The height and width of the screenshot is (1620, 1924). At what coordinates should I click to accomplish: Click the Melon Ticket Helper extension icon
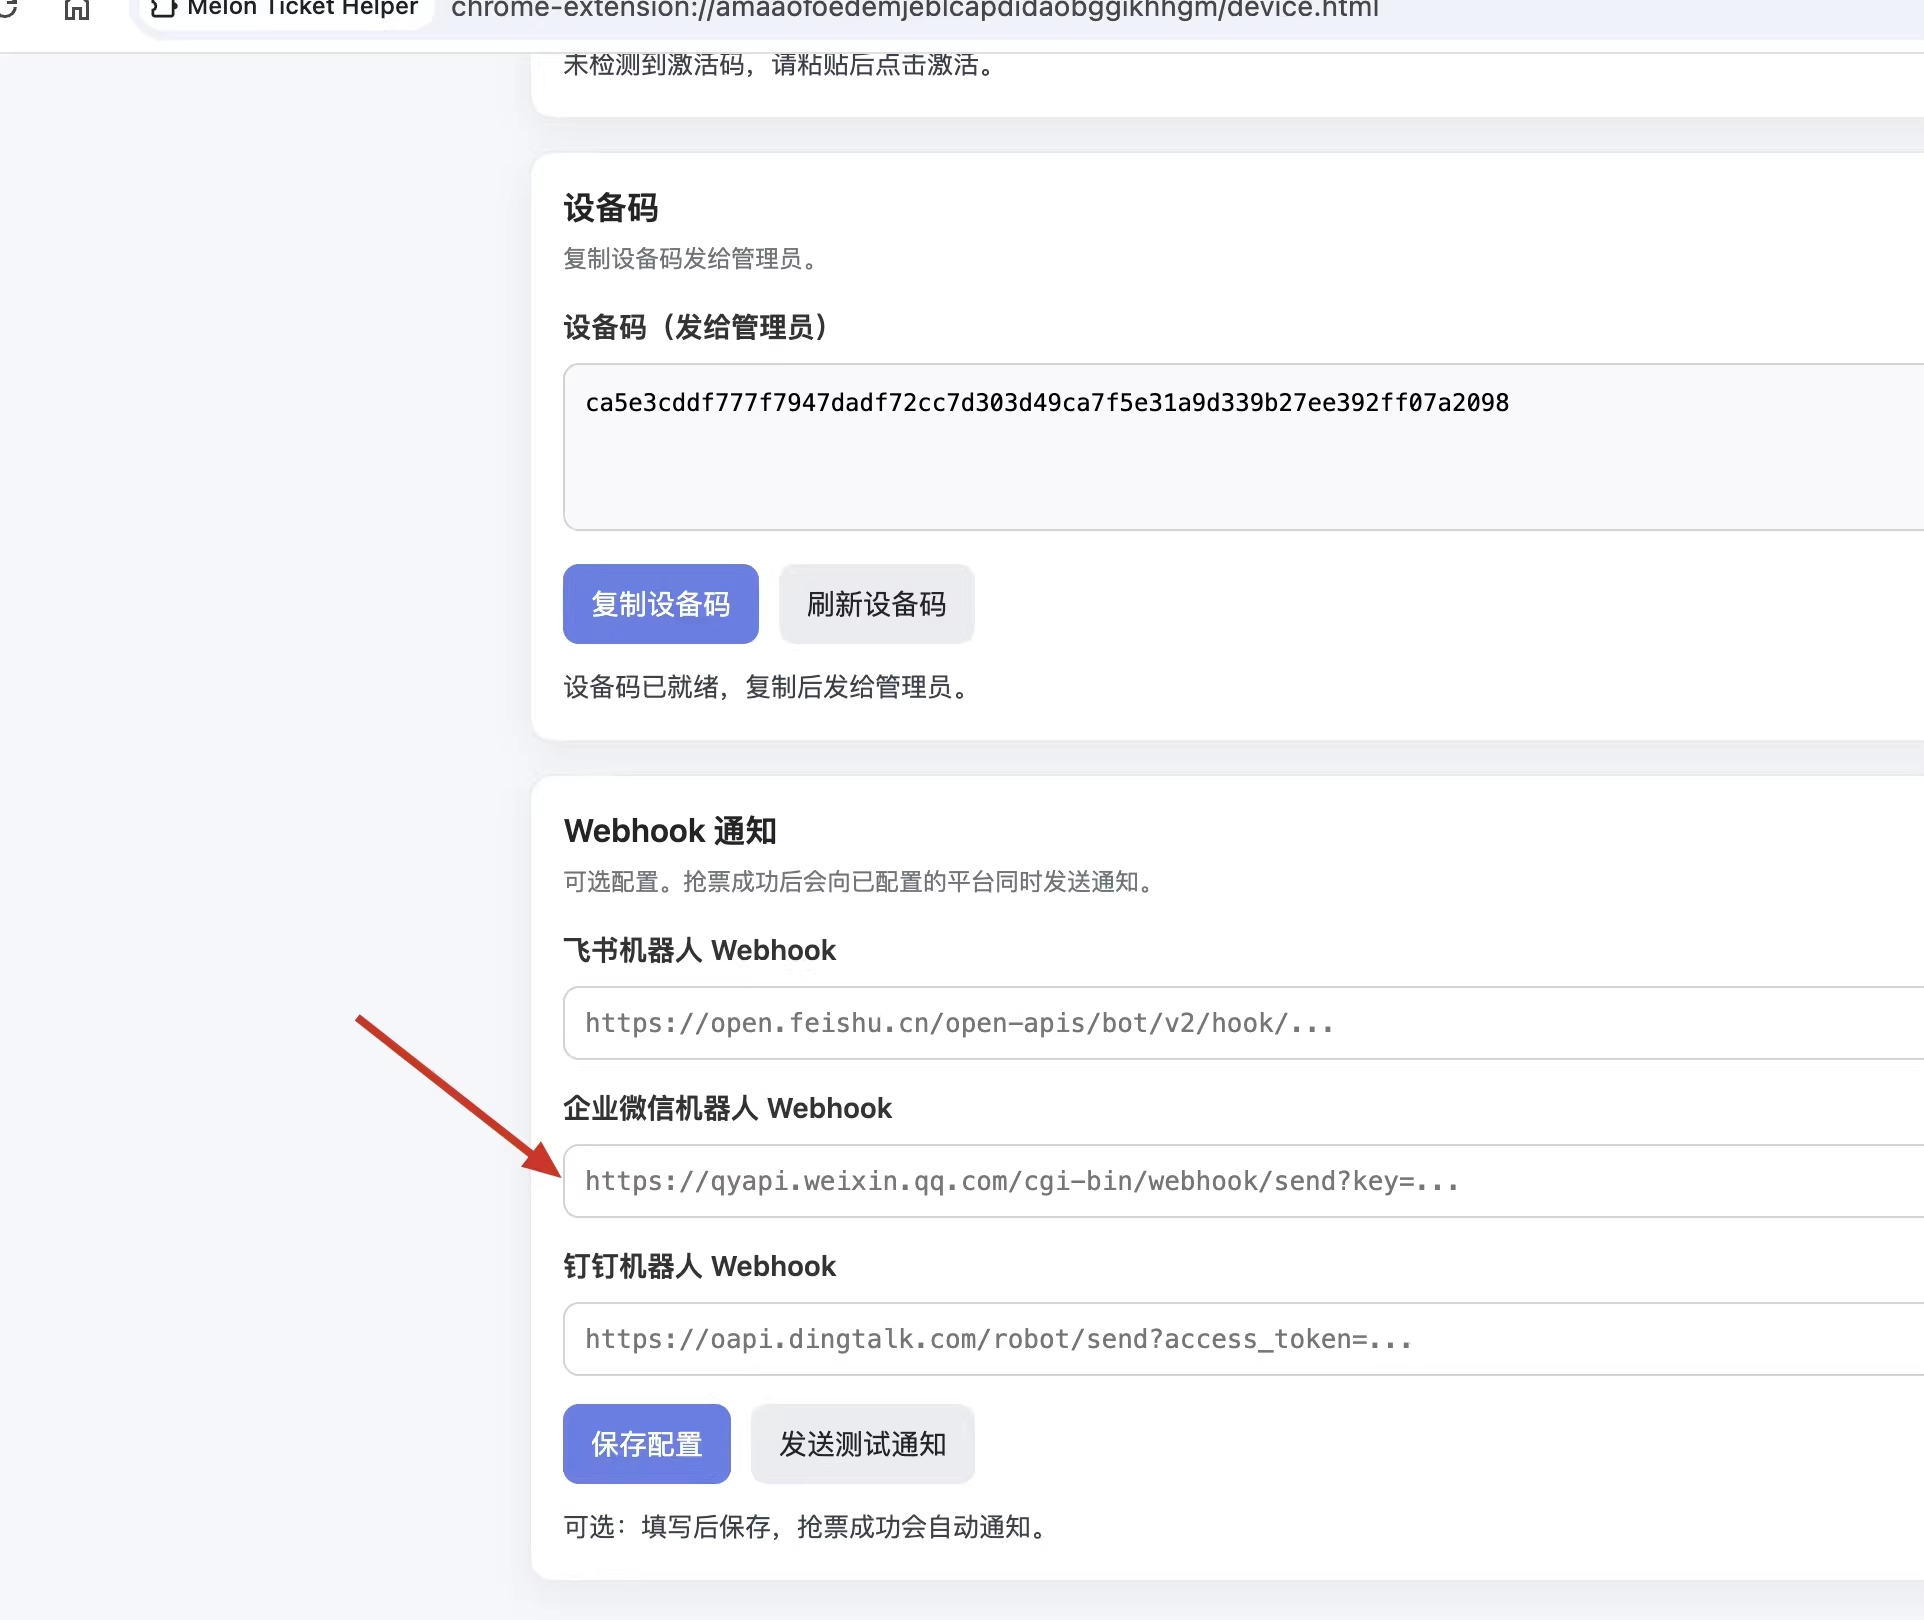[163, 8]
